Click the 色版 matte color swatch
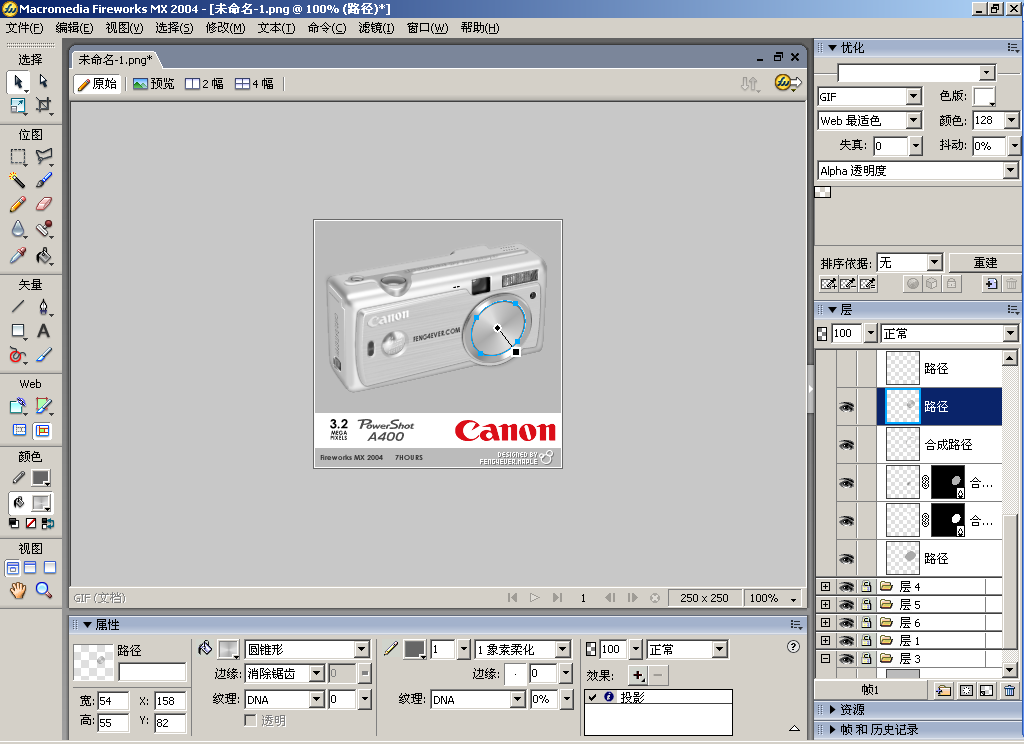1024x744 pixels. tap(984, 97)
